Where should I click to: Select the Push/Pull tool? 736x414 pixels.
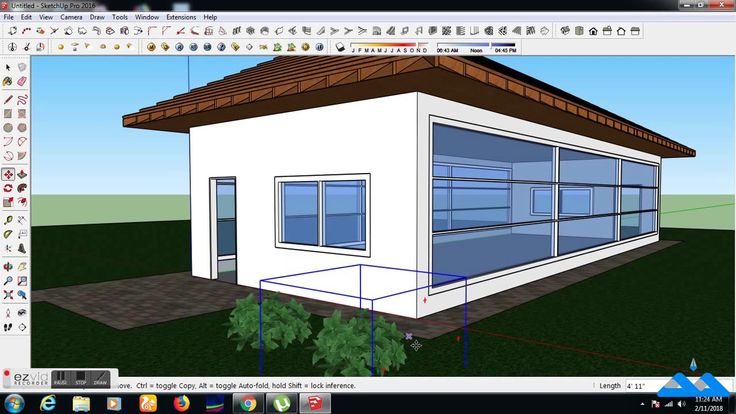[22, 174]
